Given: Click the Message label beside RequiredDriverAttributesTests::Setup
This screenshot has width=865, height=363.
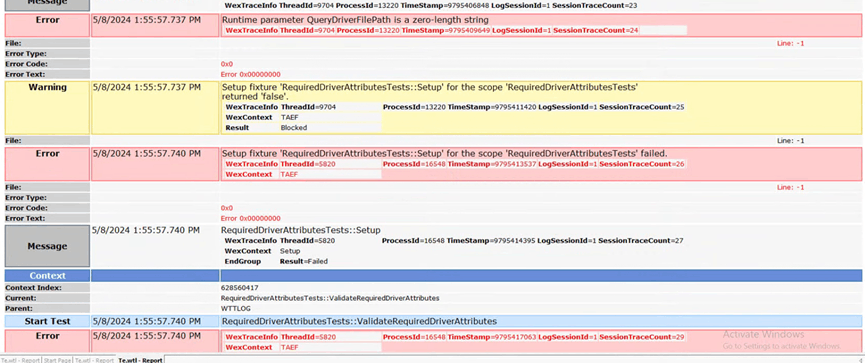Looking at the screenshot, I should tap(47, 246).
